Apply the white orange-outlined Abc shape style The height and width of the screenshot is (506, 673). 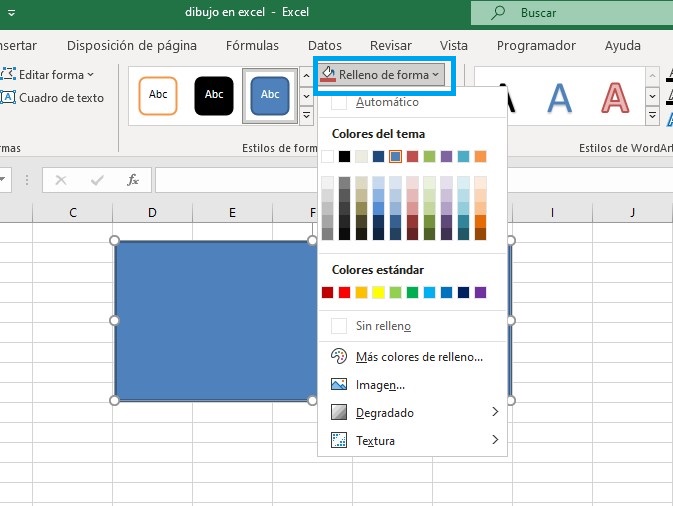point(158,95)
